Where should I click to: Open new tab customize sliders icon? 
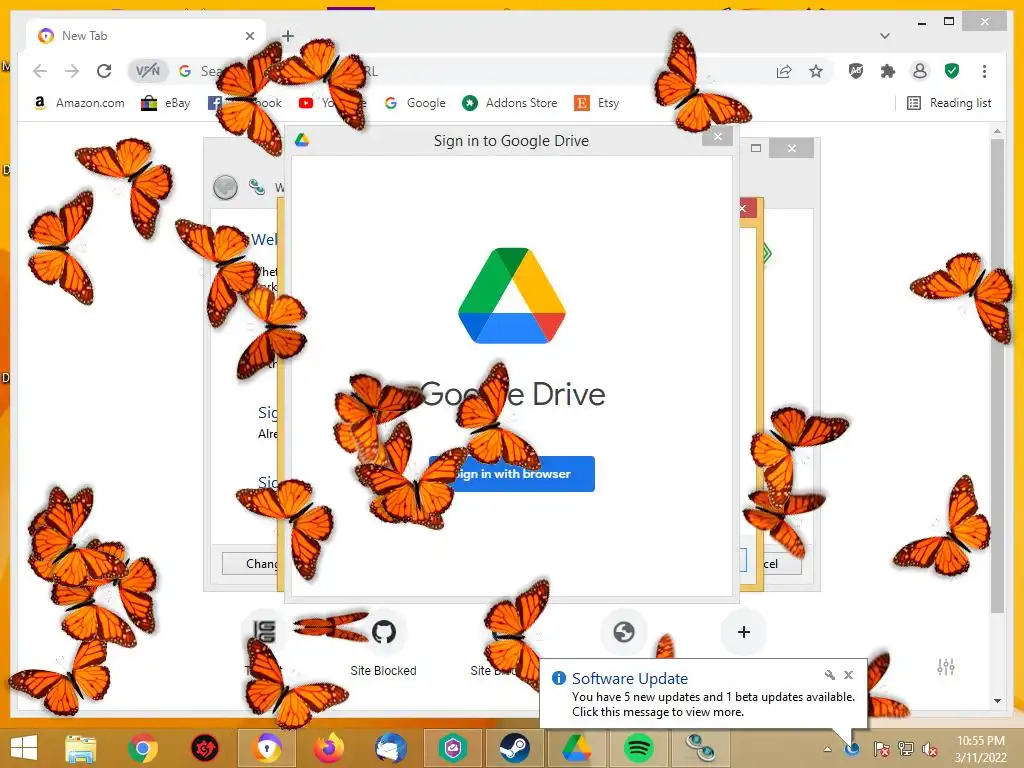[946, 667]
